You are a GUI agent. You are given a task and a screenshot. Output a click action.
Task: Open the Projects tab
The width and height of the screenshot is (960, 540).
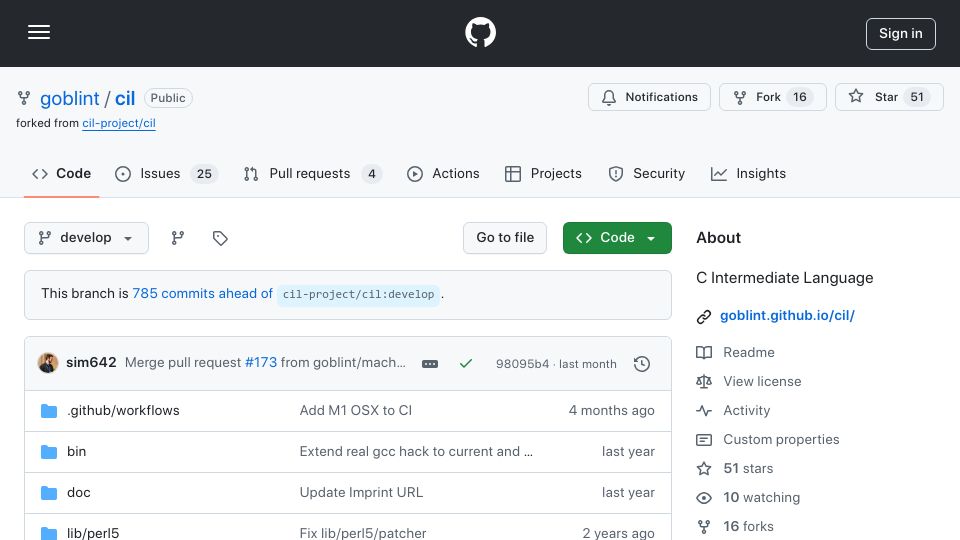(x=543, y=174)
